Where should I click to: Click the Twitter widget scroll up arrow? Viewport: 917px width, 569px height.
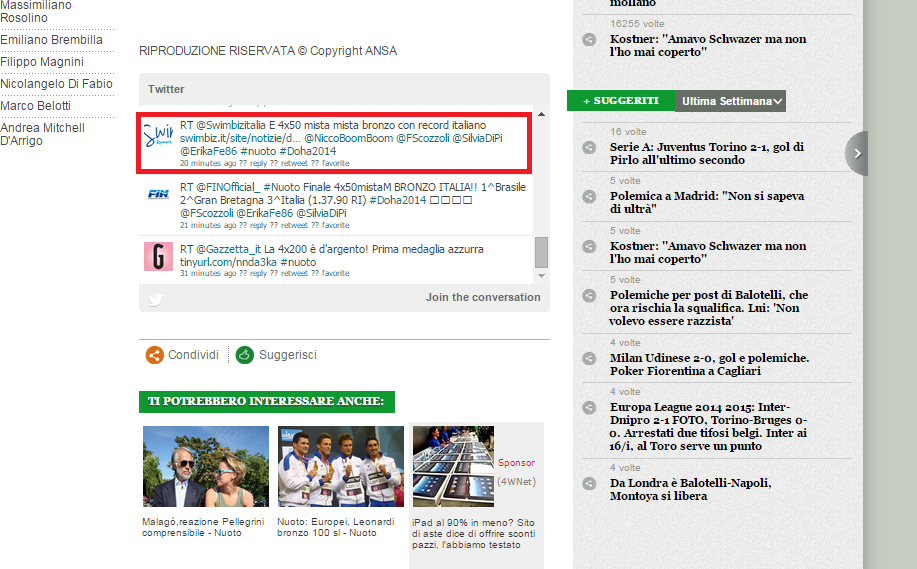point(542,114)
